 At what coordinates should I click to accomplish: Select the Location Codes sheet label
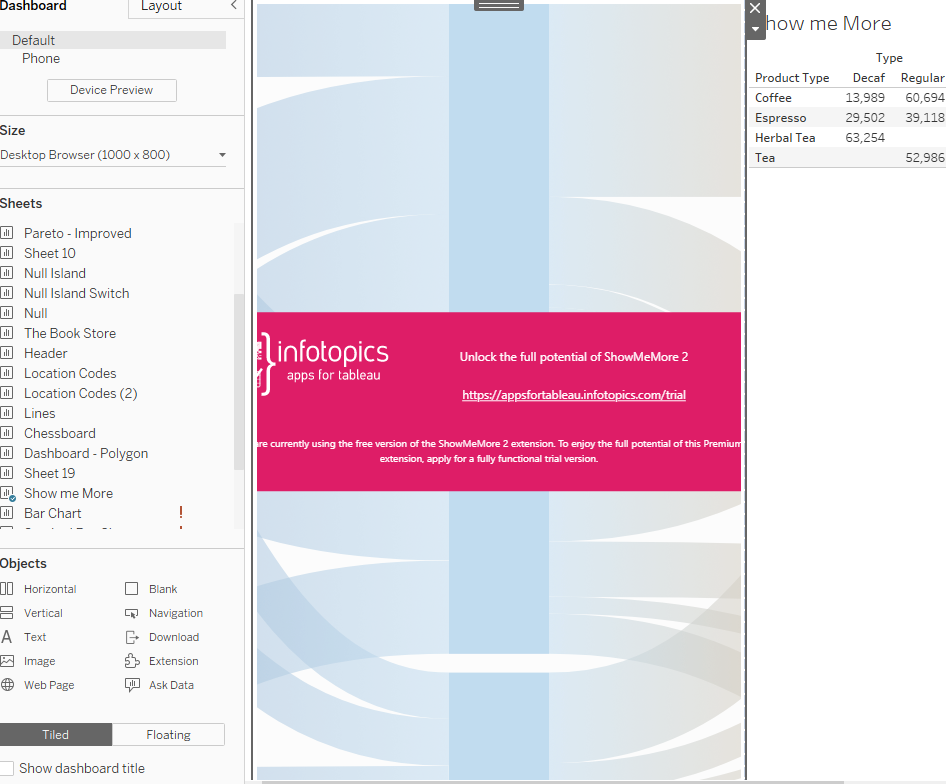[x=70, y=373]
